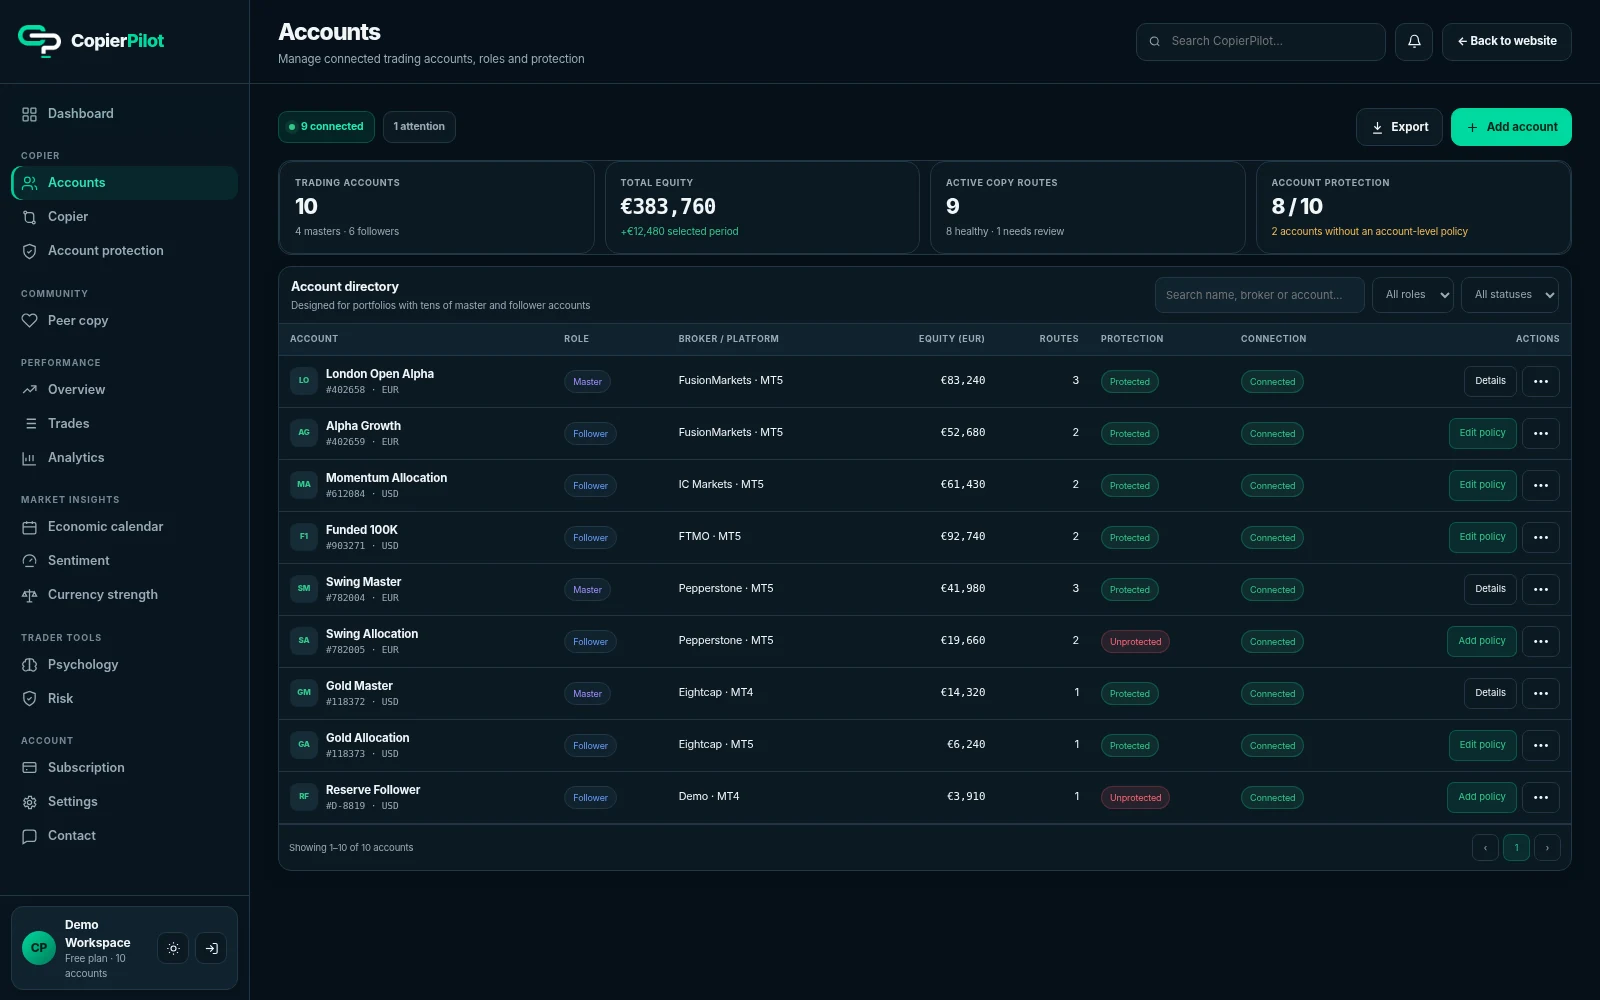The height and width of the screenshot is (1000, 1600).
Task: Click the Total Equity €383,760 card
Action: coord(762,208)
